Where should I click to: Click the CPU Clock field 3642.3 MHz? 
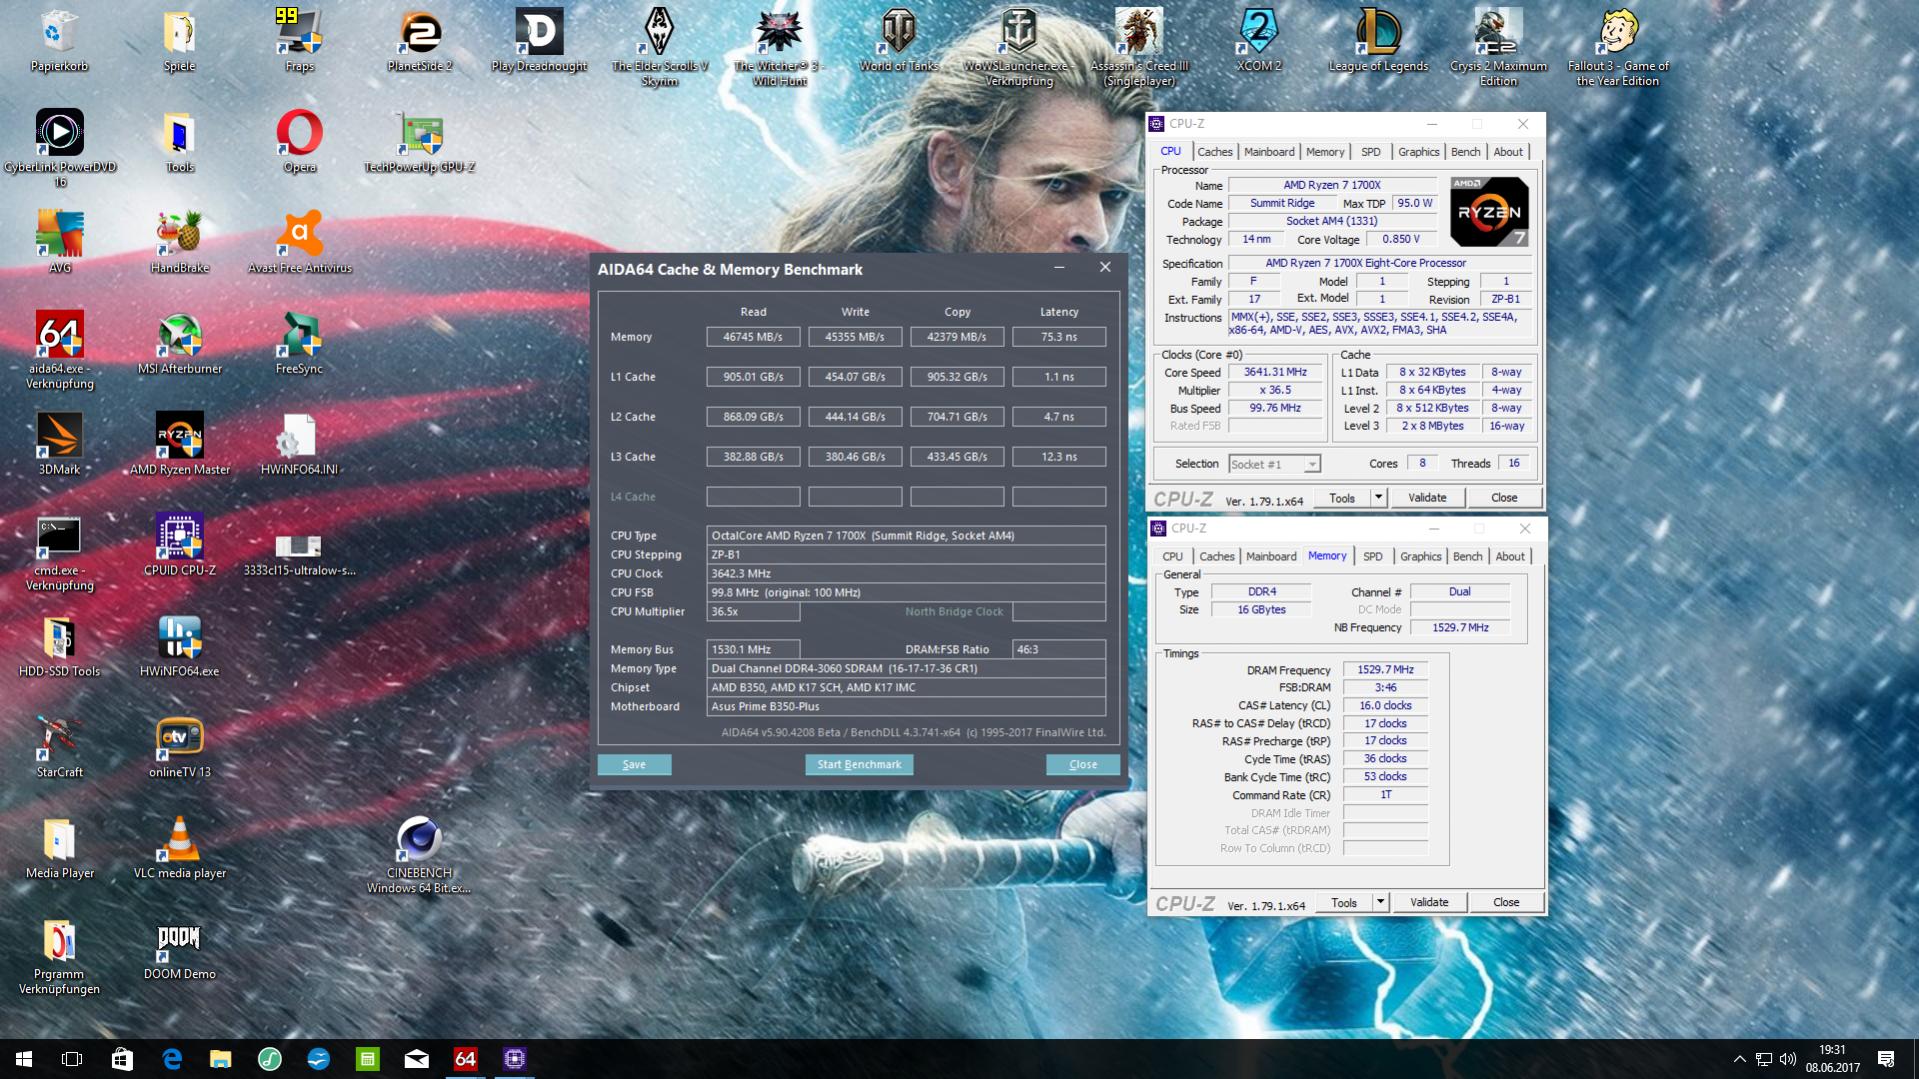click(x=906, y=574)
